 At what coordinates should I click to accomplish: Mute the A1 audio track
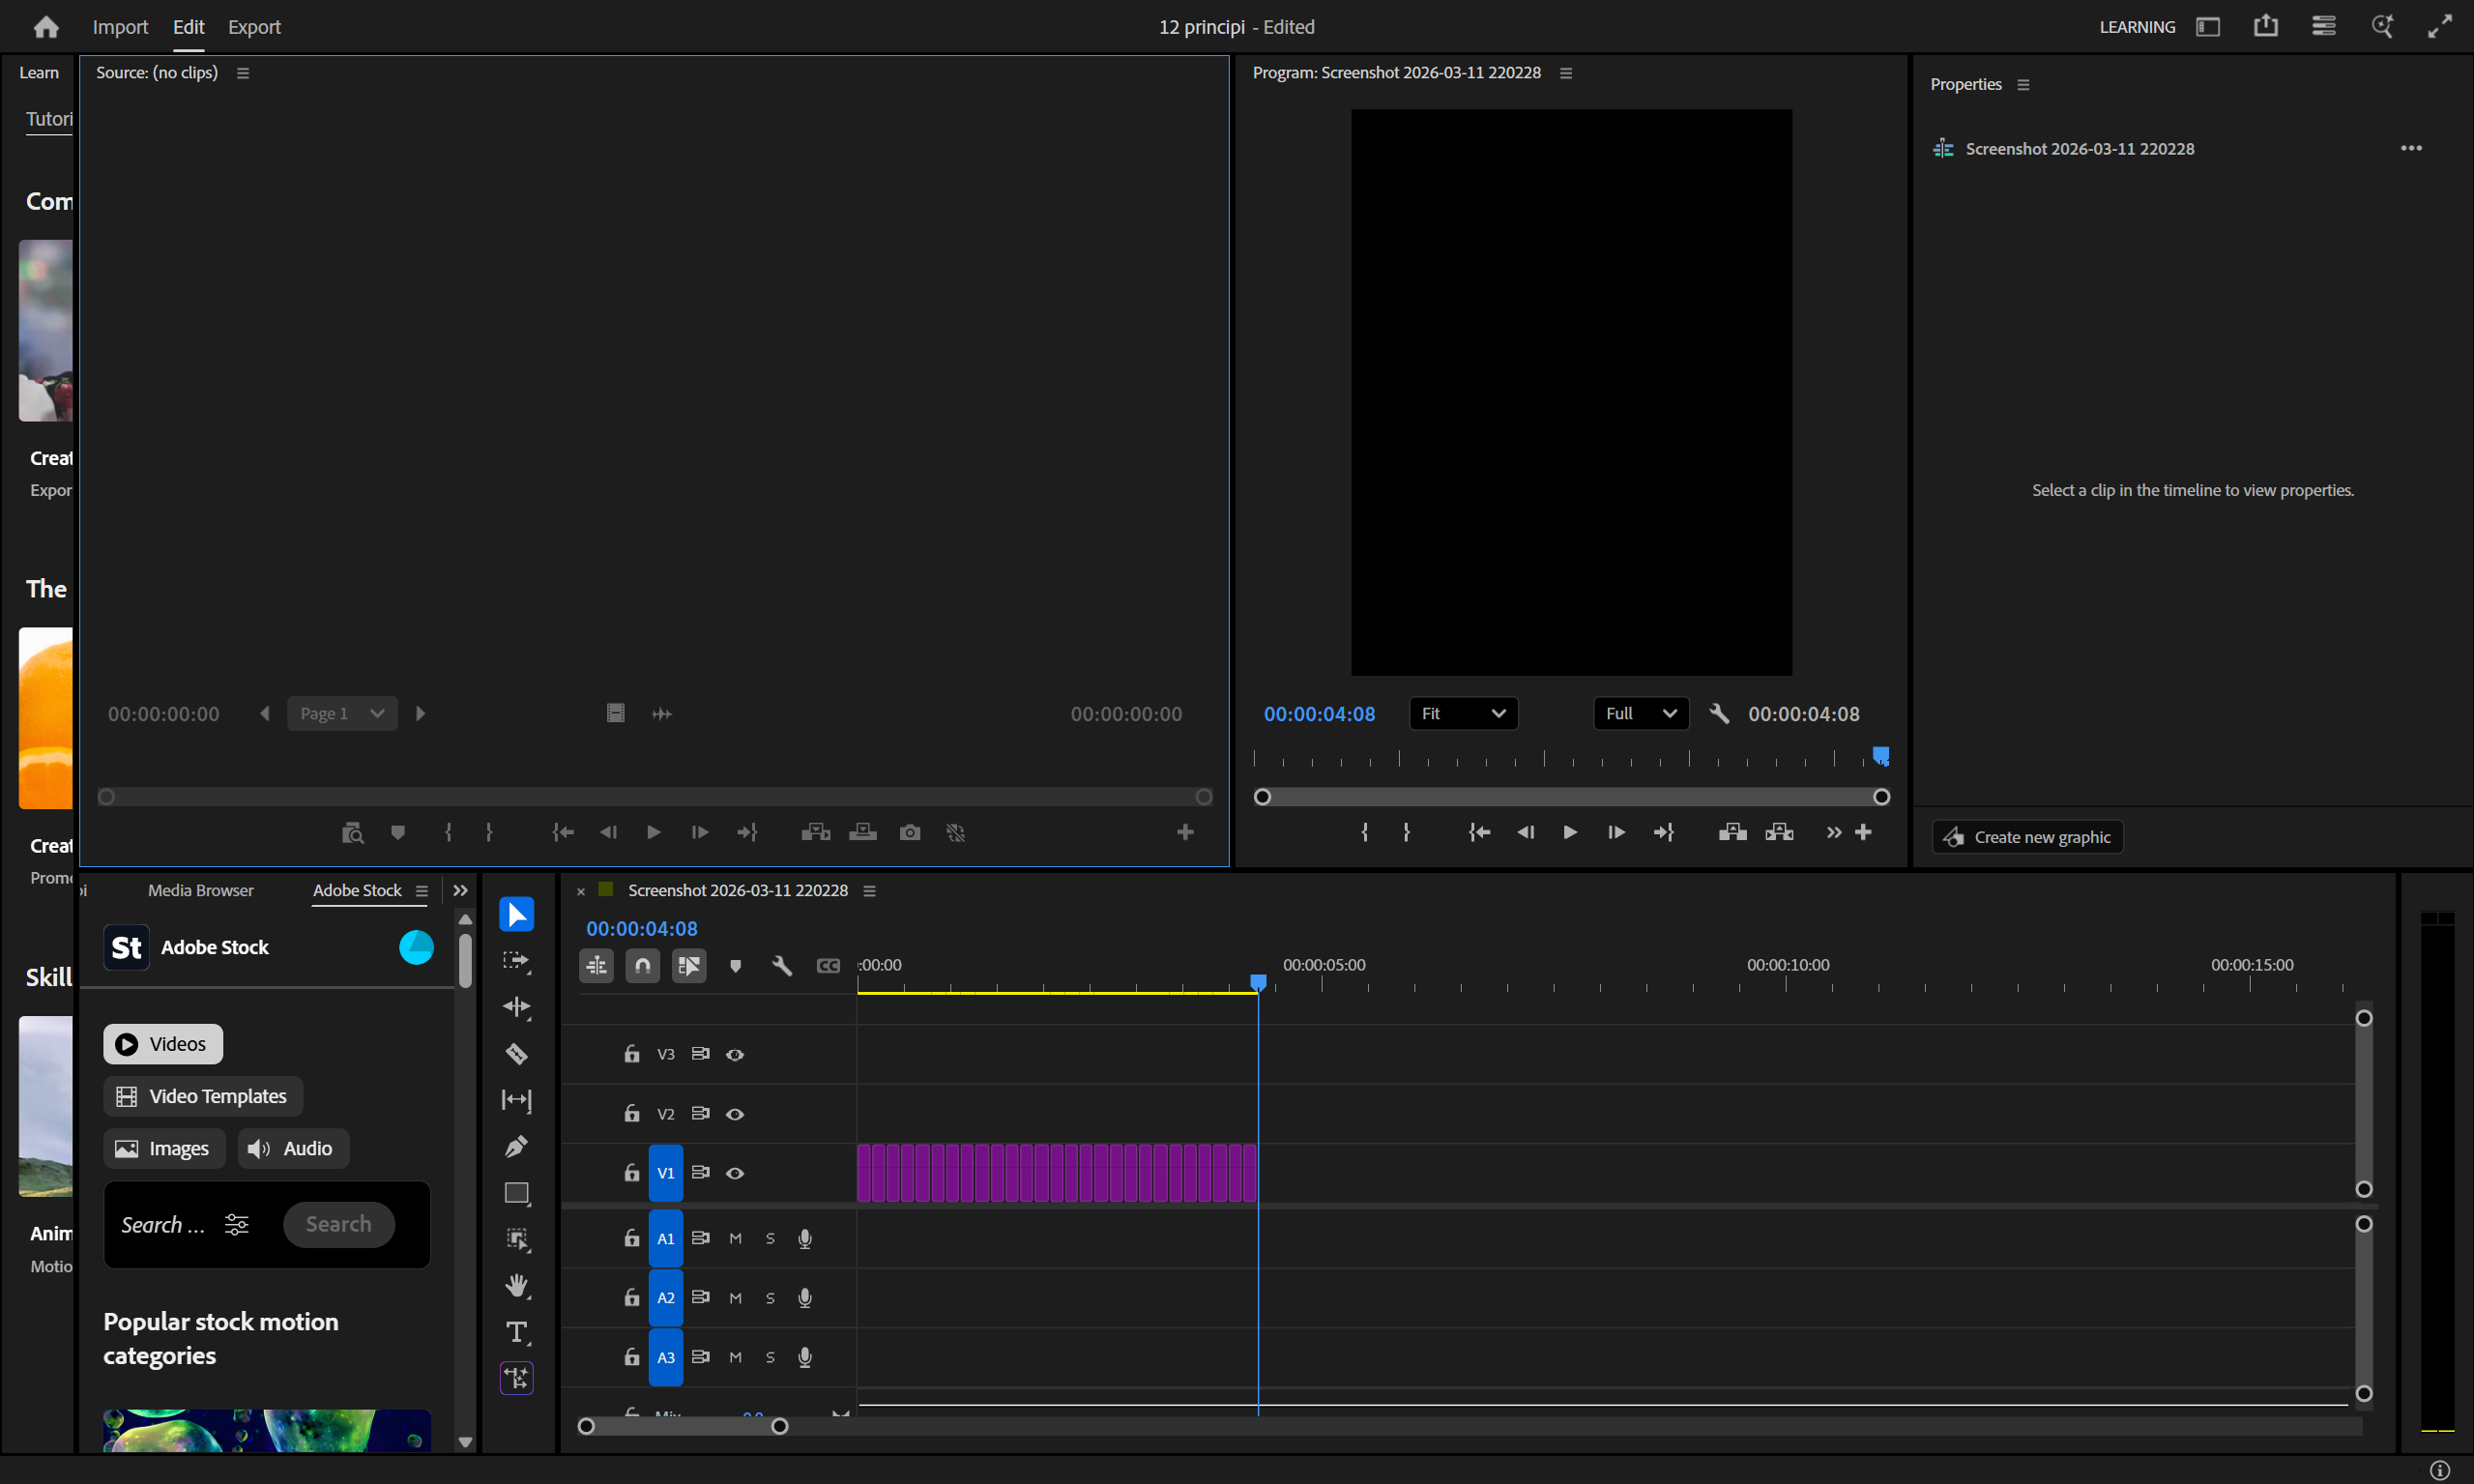pos(735,1238)
